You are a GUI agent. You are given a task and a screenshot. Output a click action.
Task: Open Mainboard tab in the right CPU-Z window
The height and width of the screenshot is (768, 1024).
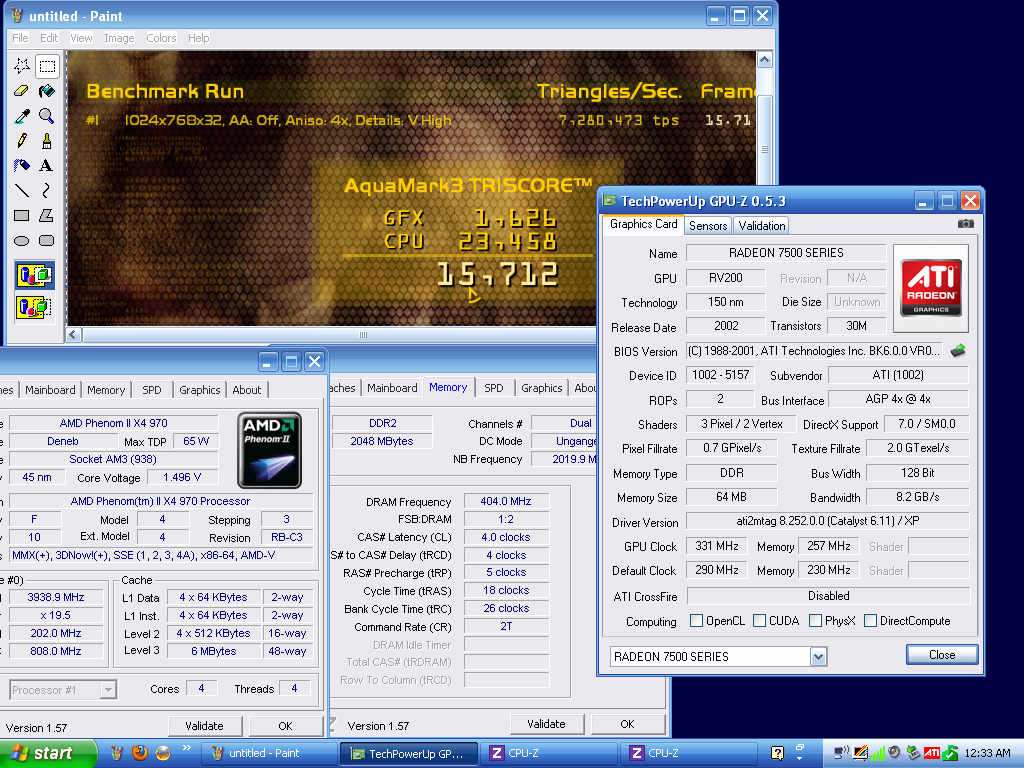(392, 388)
